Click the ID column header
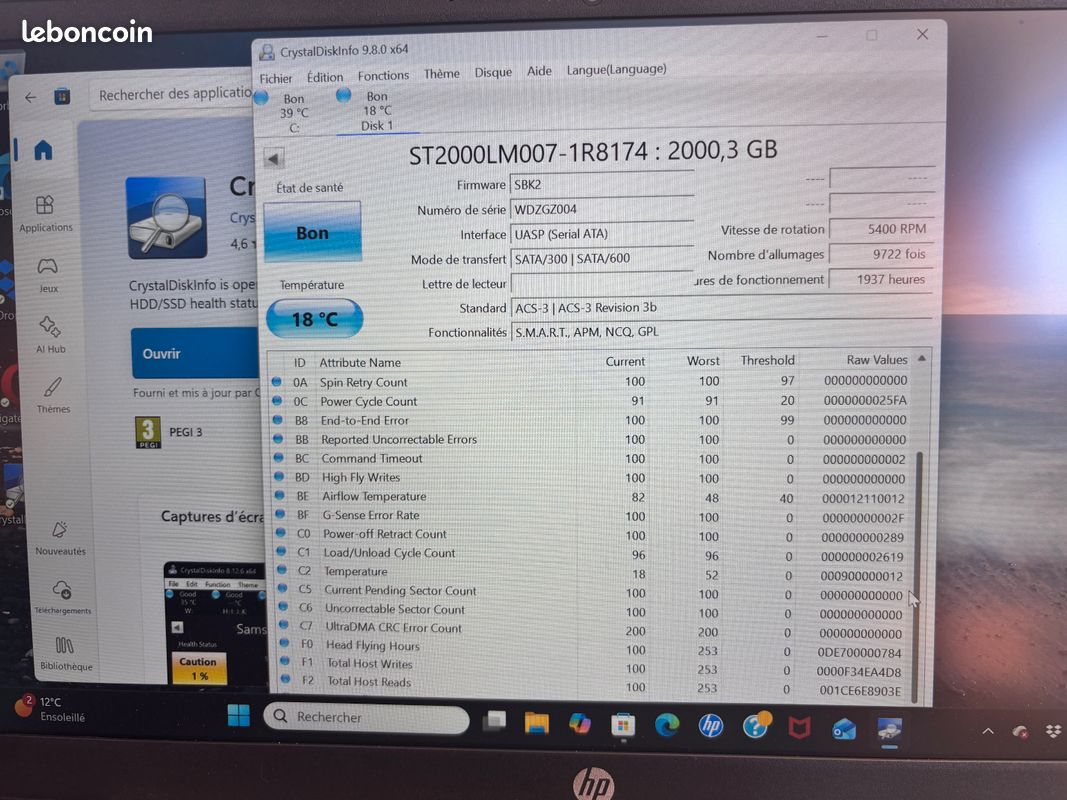This screenshot has height=800, width=1067. pyautogui.click(x=299, y=363)
